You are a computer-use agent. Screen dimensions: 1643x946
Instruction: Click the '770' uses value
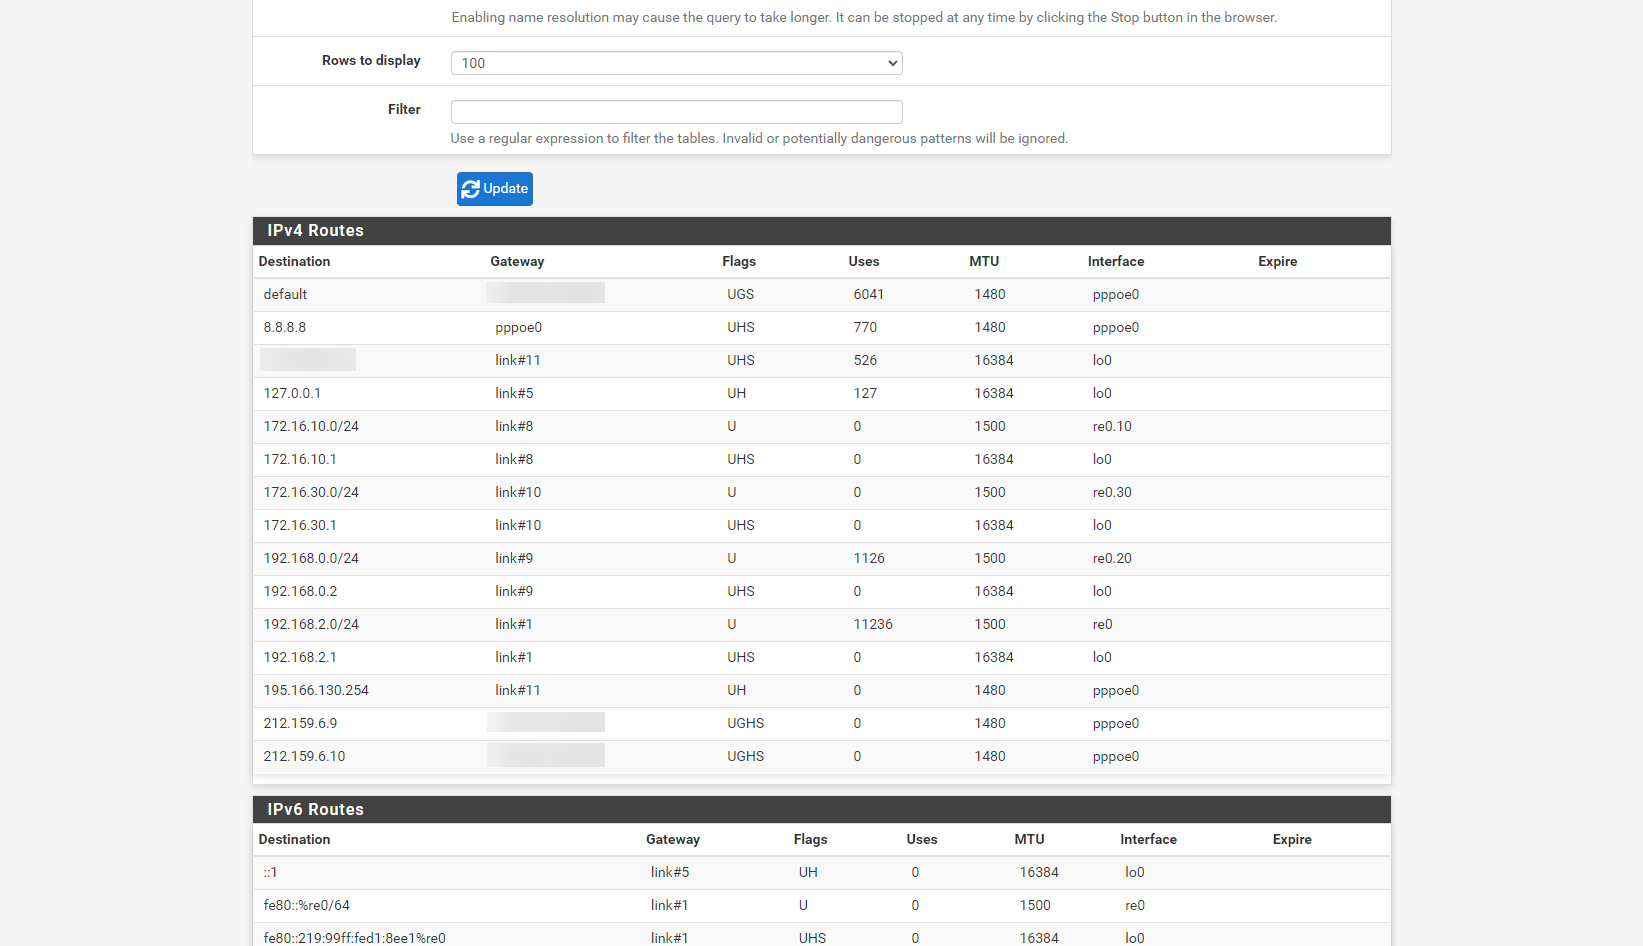pyautogui.click(x=865, y=328)
